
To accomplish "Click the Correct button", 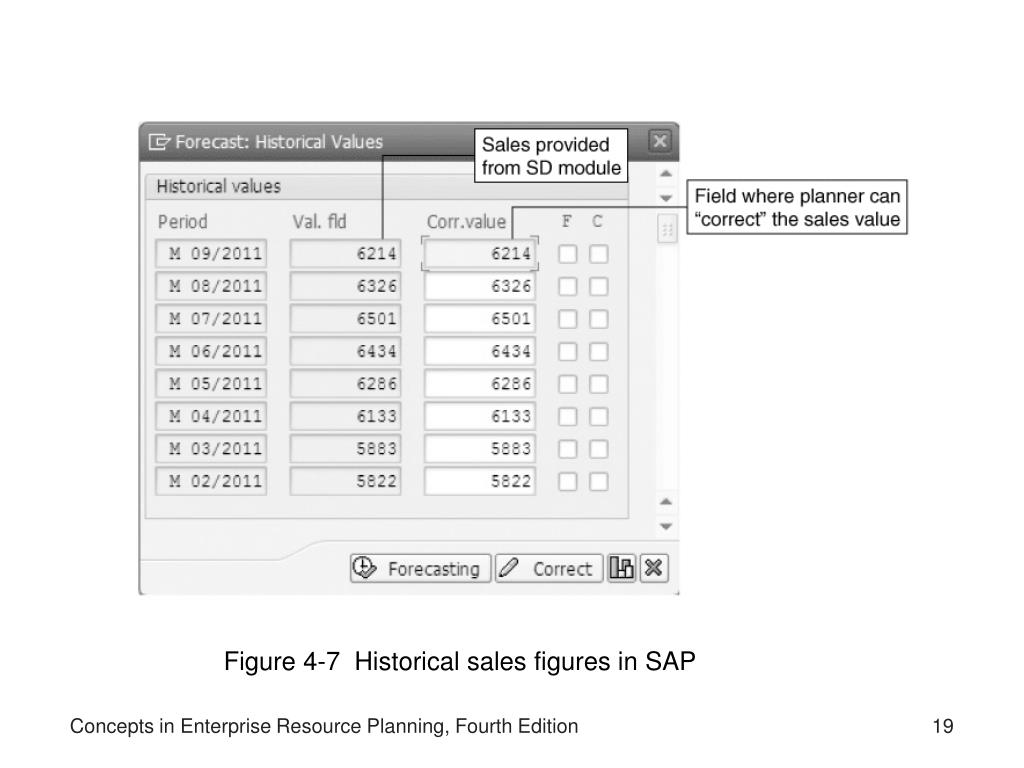I will tap(549, 568).
